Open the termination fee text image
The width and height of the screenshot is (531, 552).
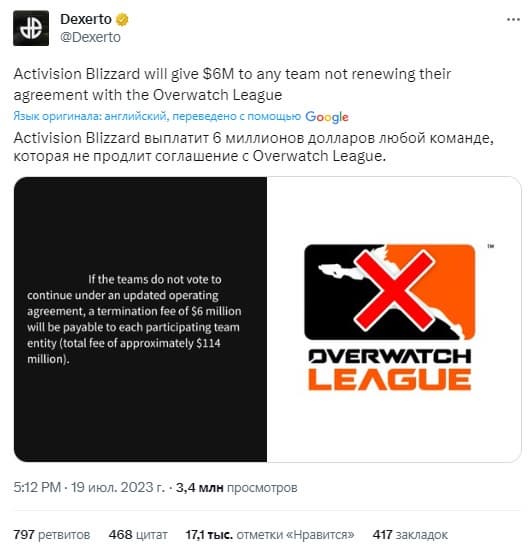140,319
